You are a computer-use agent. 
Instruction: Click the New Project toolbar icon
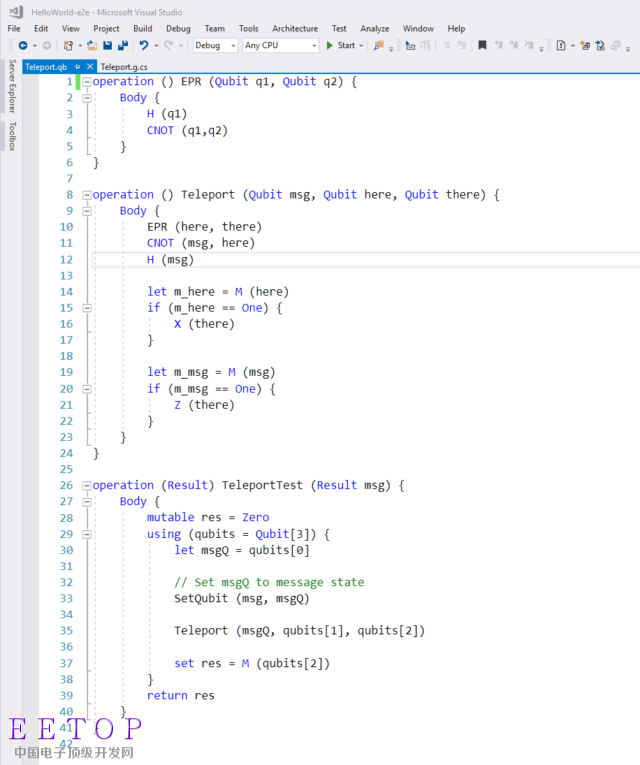(x=68, y=45)
